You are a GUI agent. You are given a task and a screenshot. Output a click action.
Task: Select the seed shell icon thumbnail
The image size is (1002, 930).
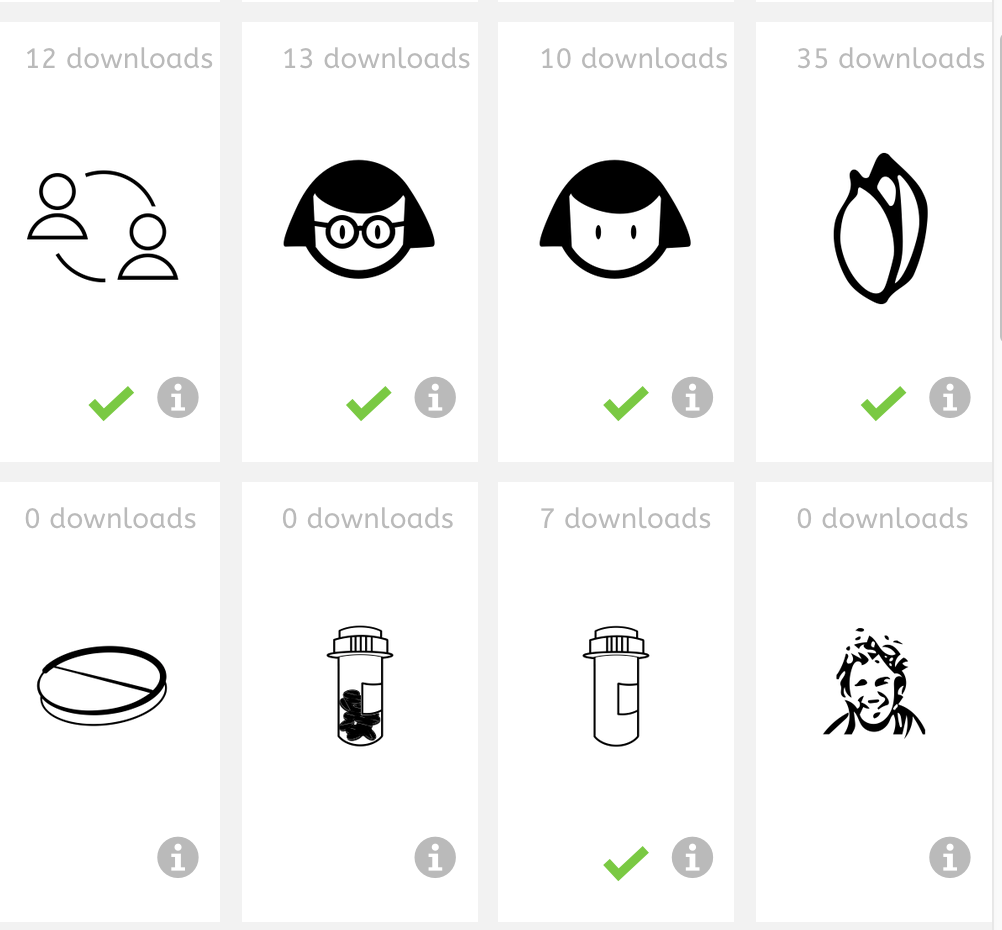click(x=881, y=228)
